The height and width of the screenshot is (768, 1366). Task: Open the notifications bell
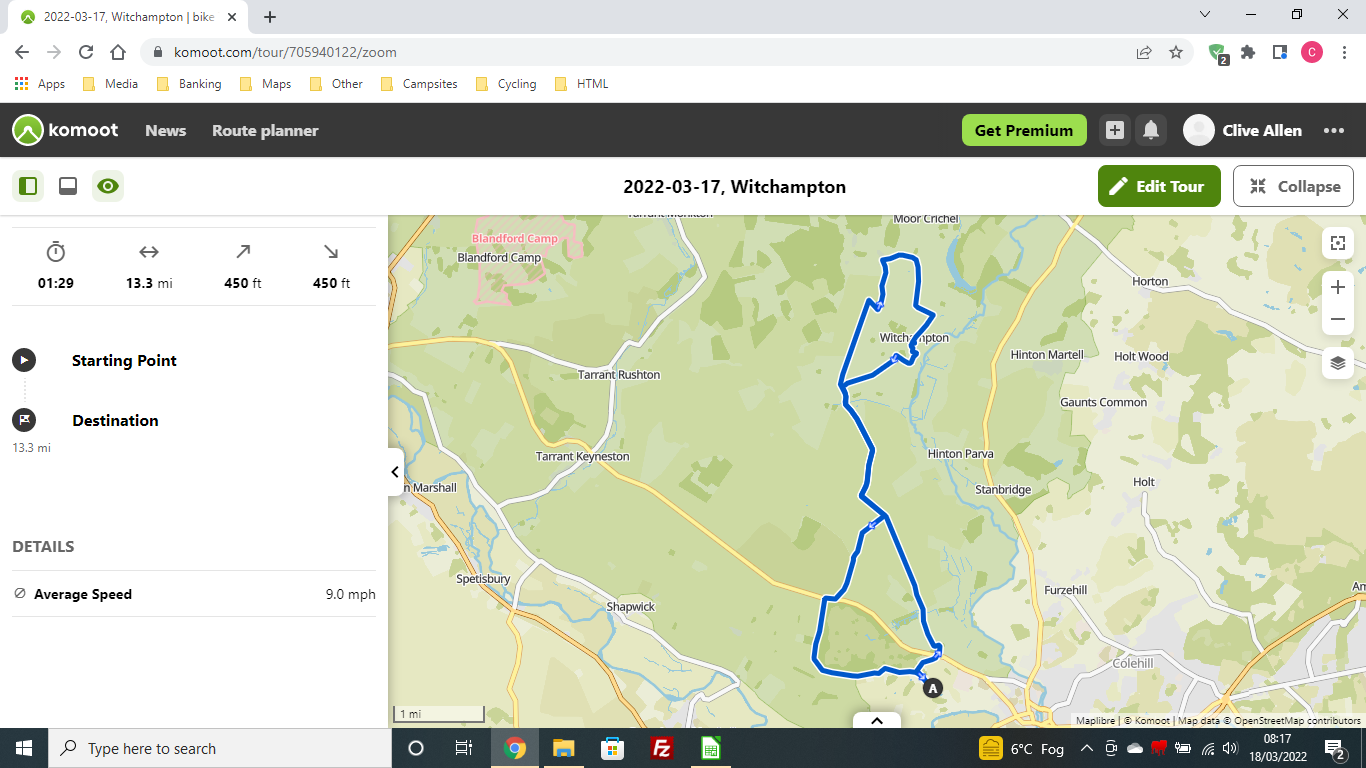pos(1151,130)
